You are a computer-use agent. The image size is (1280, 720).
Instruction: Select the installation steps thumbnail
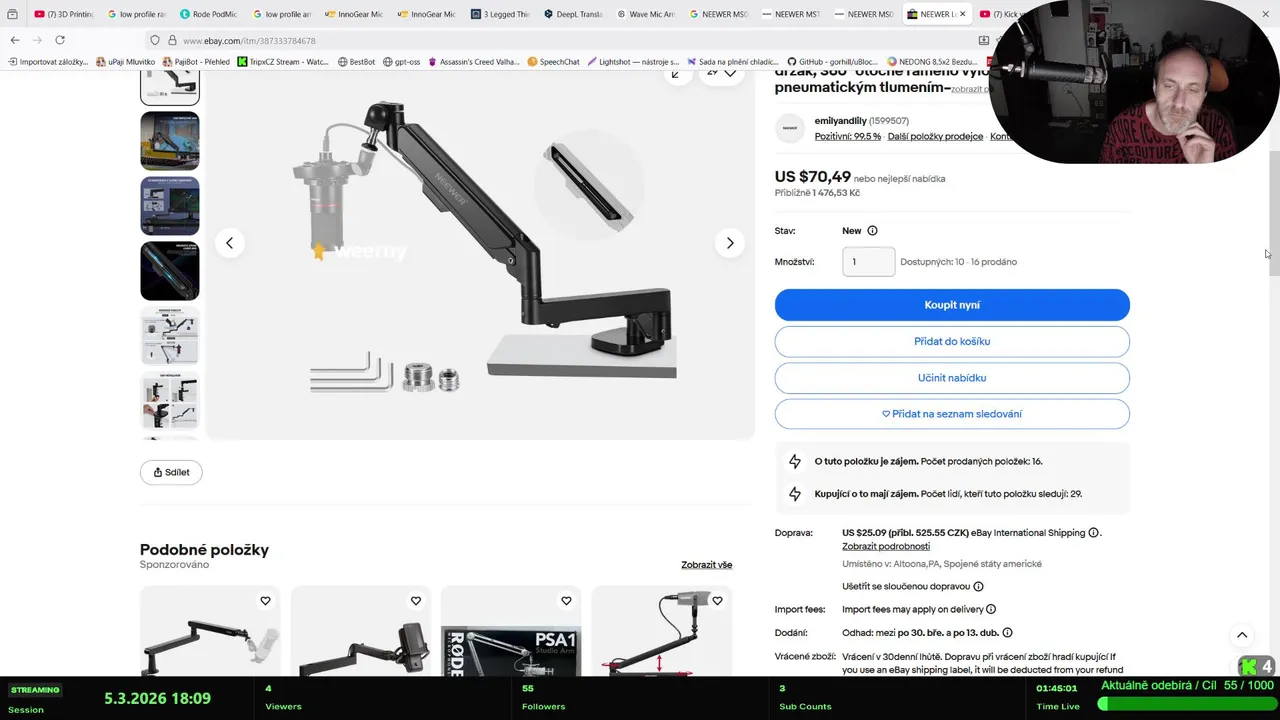click(x=170, y=401)
